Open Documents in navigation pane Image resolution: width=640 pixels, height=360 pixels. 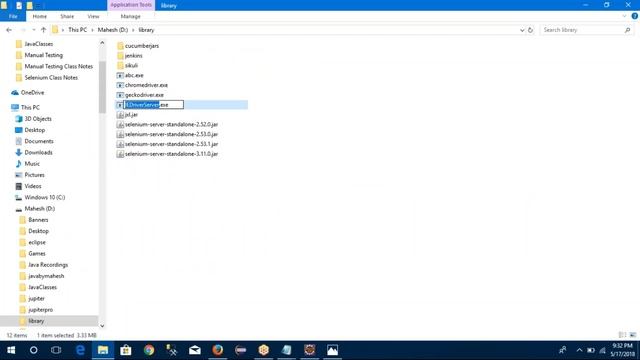pos(39,141)
